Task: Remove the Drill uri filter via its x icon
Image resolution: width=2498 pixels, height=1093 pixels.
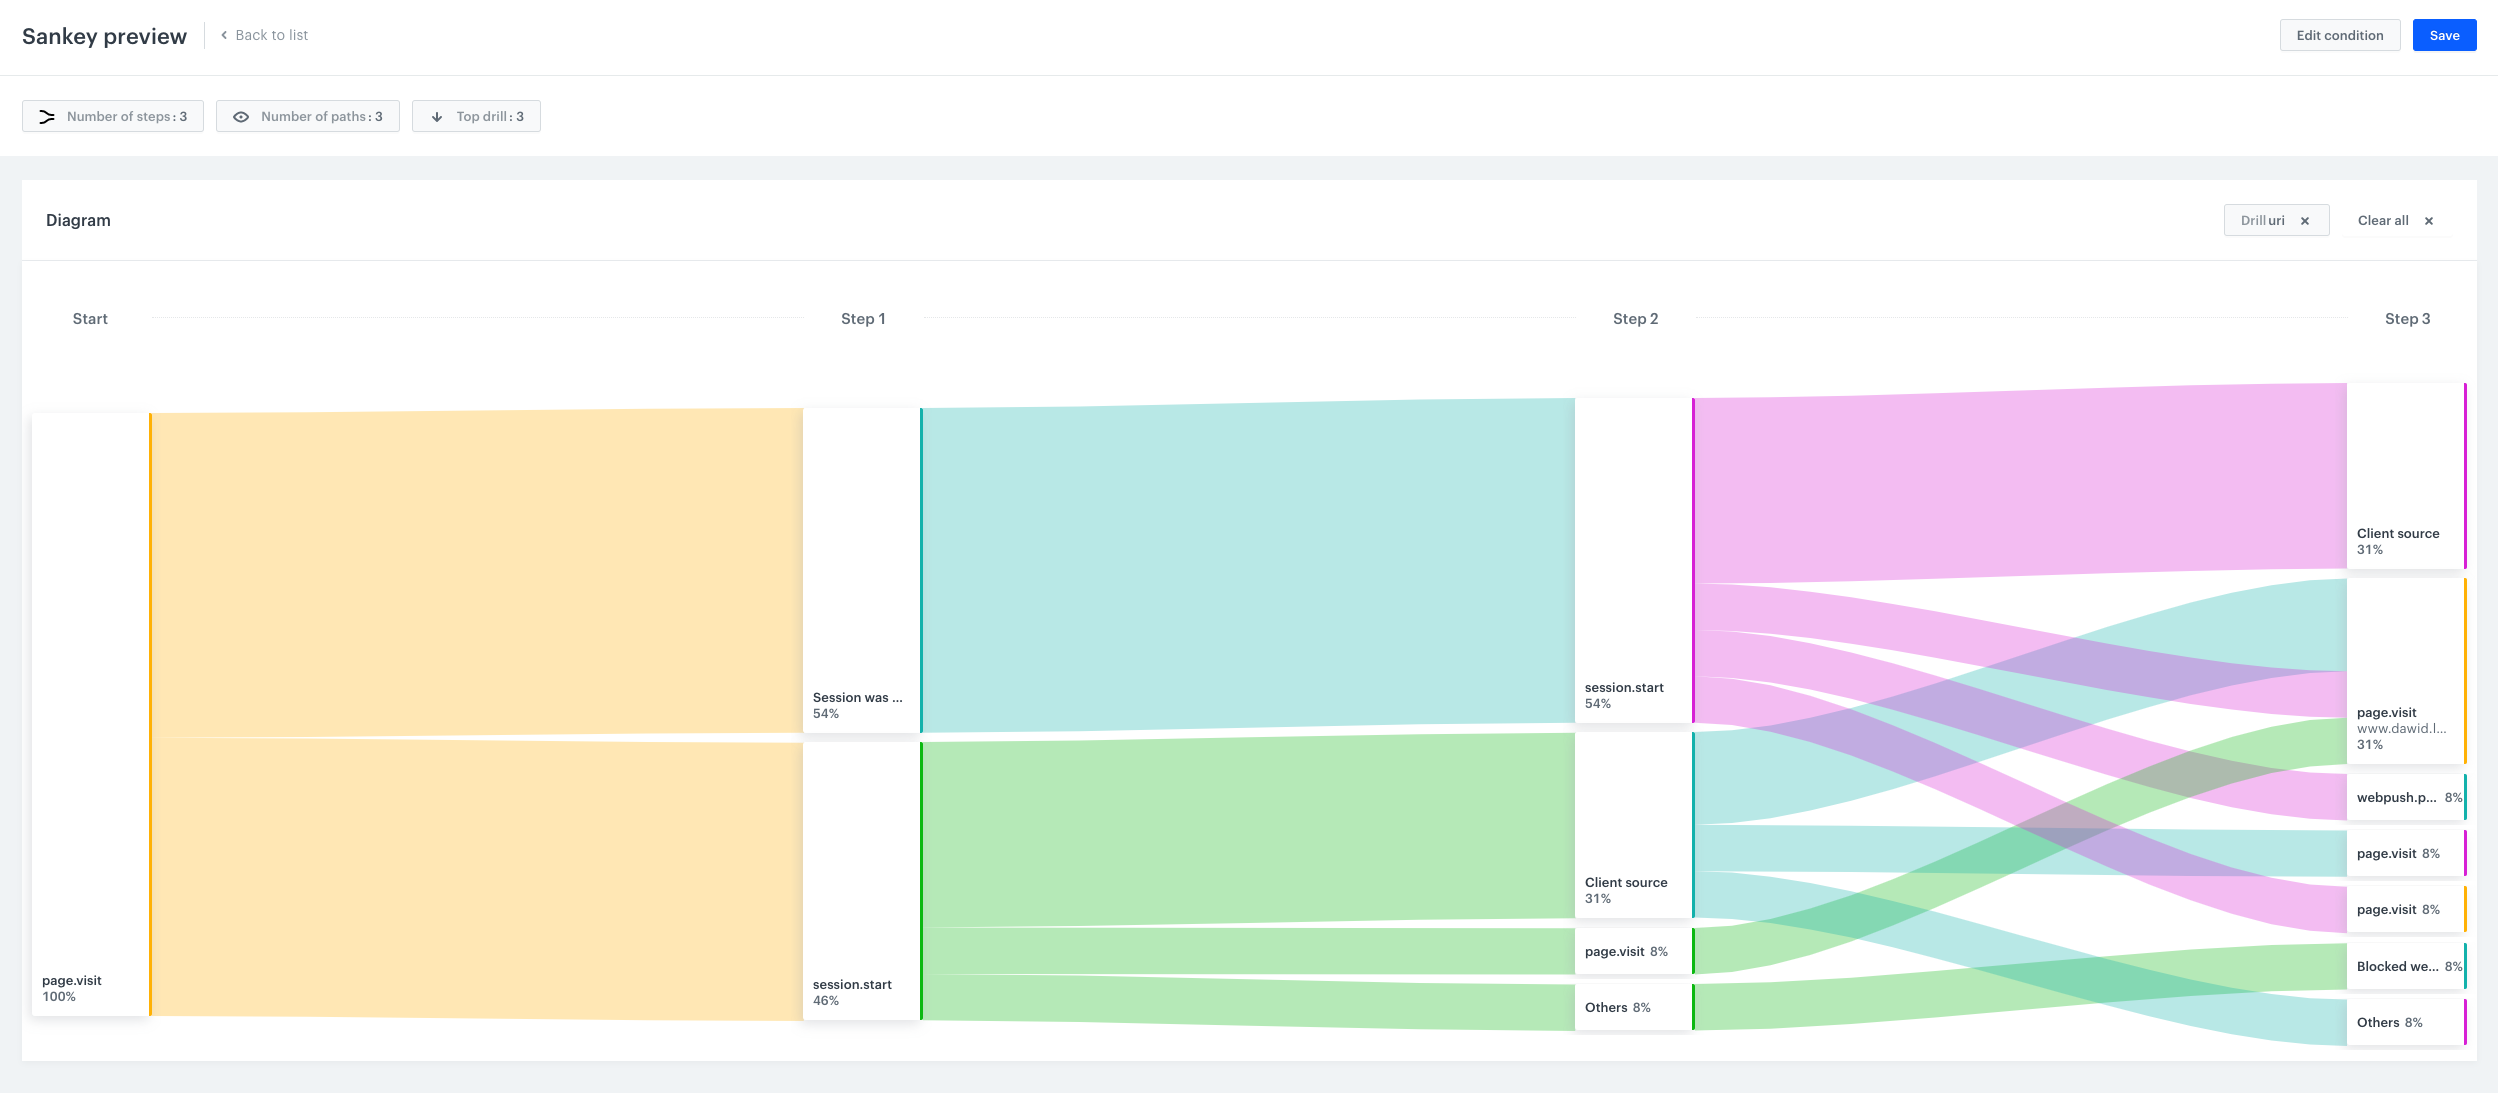Action: click(2307, 220)
